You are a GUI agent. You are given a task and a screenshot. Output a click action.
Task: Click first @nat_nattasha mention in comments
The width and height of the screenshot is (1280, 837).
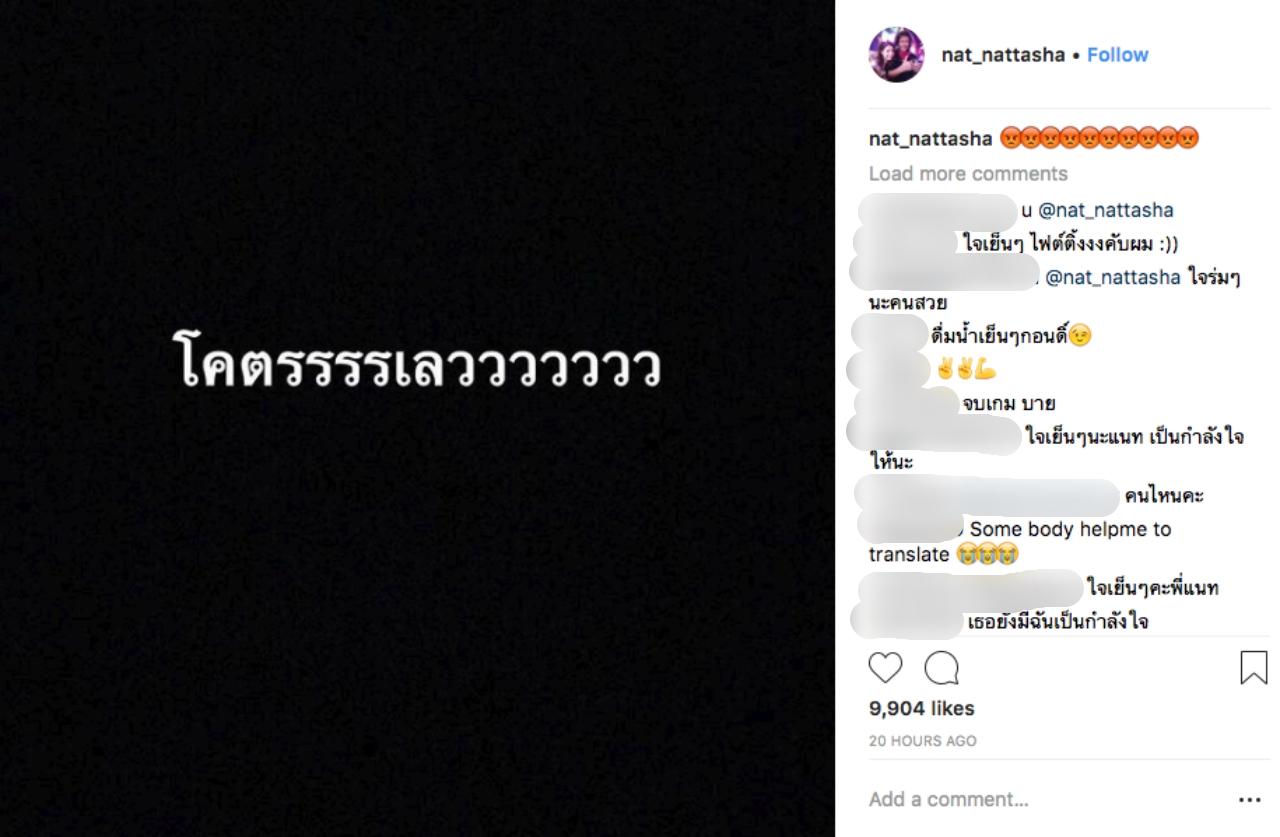coord(1106,211)
